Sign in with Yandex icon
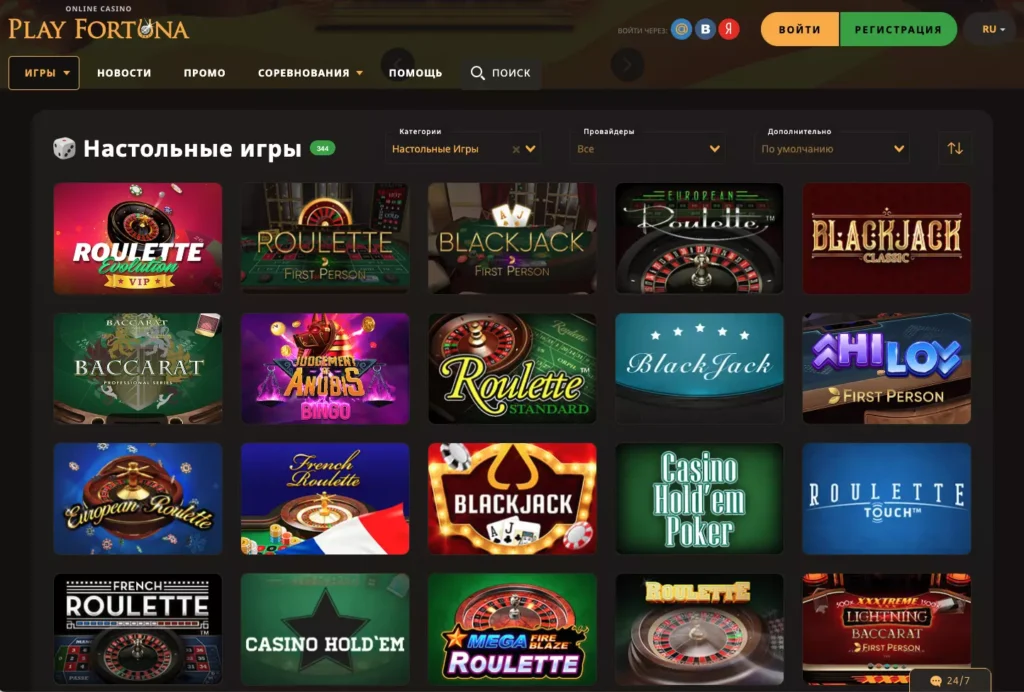The height and width of the screenshot is (692, 1024). [729, 29]
